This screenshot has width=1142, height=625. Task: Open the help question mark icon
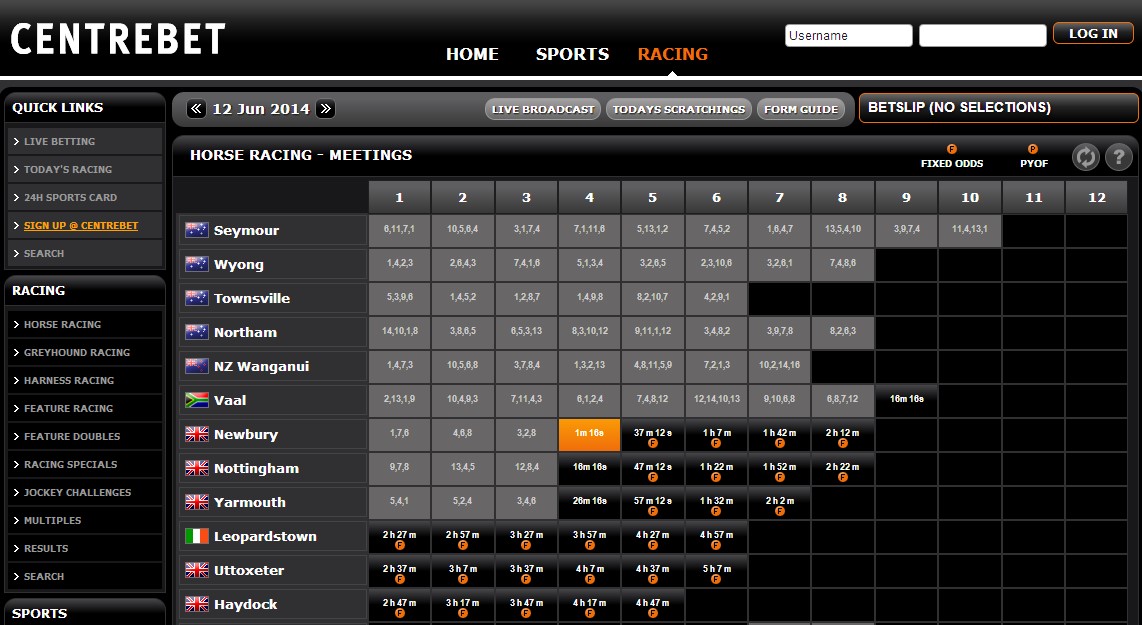tap(1119, 157)
